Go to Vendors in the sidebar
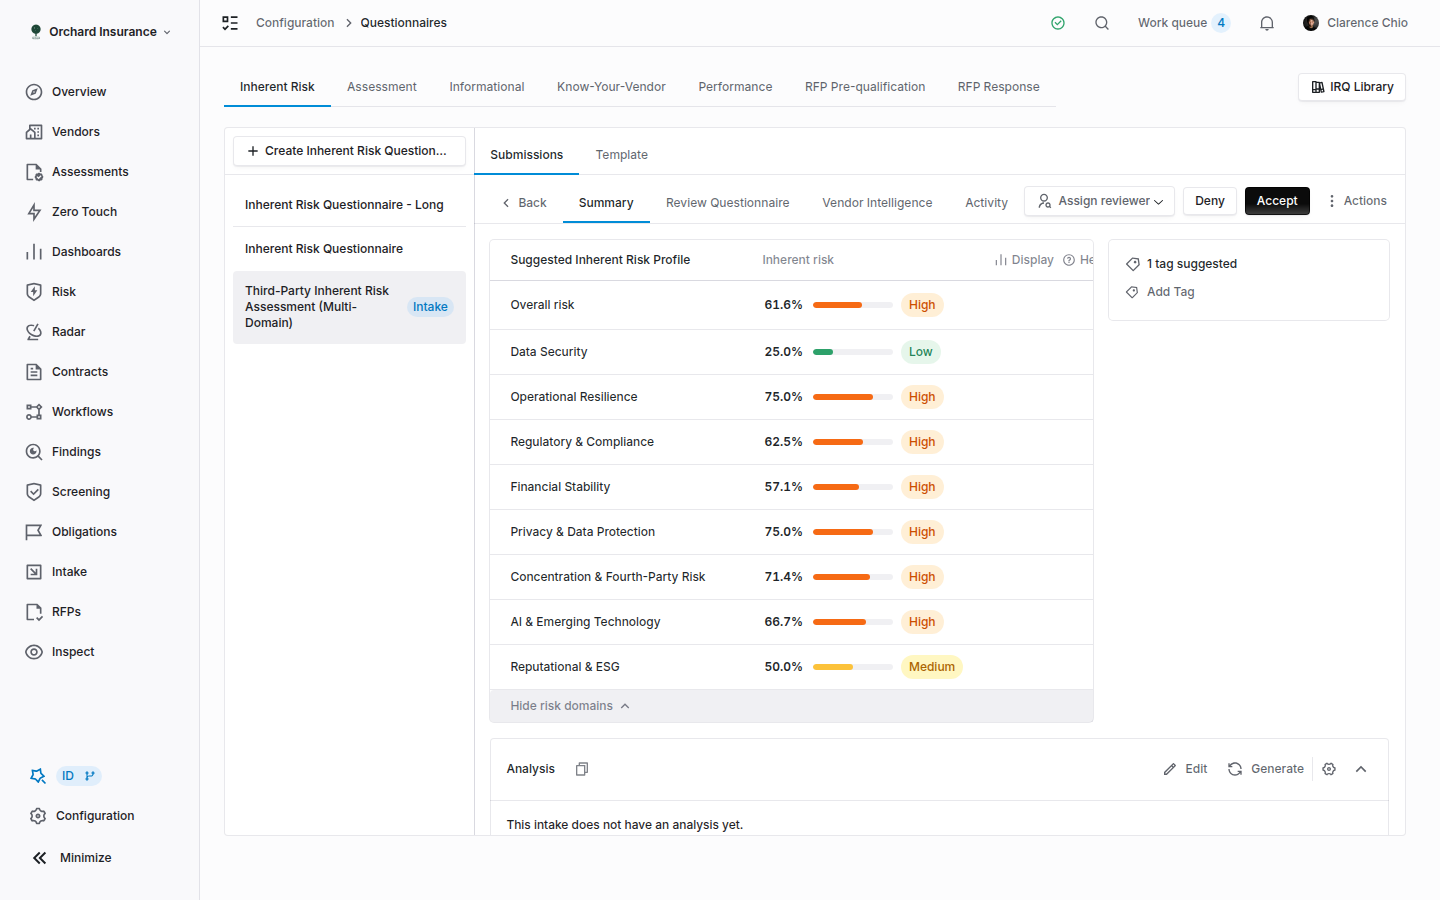The height and width of the screenshot is (900, 1440). (x=76, y=132)
